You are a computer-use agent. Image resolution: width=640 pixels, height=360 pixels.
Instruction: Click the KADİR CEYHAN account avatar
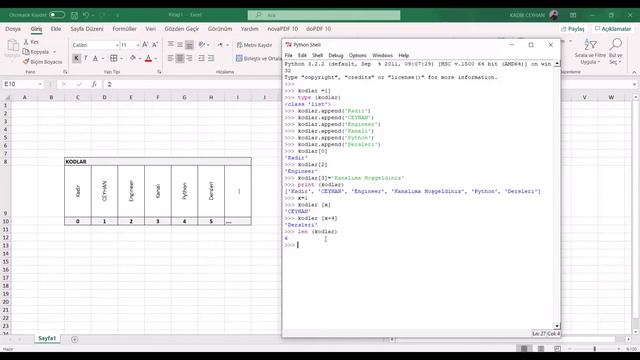point(553,15)
